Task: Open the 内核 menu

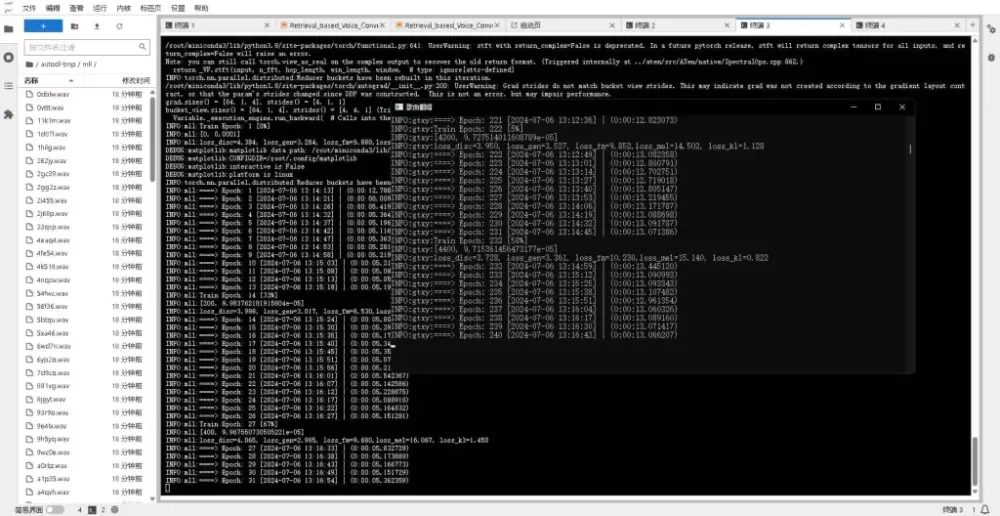Action: coord(124,8)
